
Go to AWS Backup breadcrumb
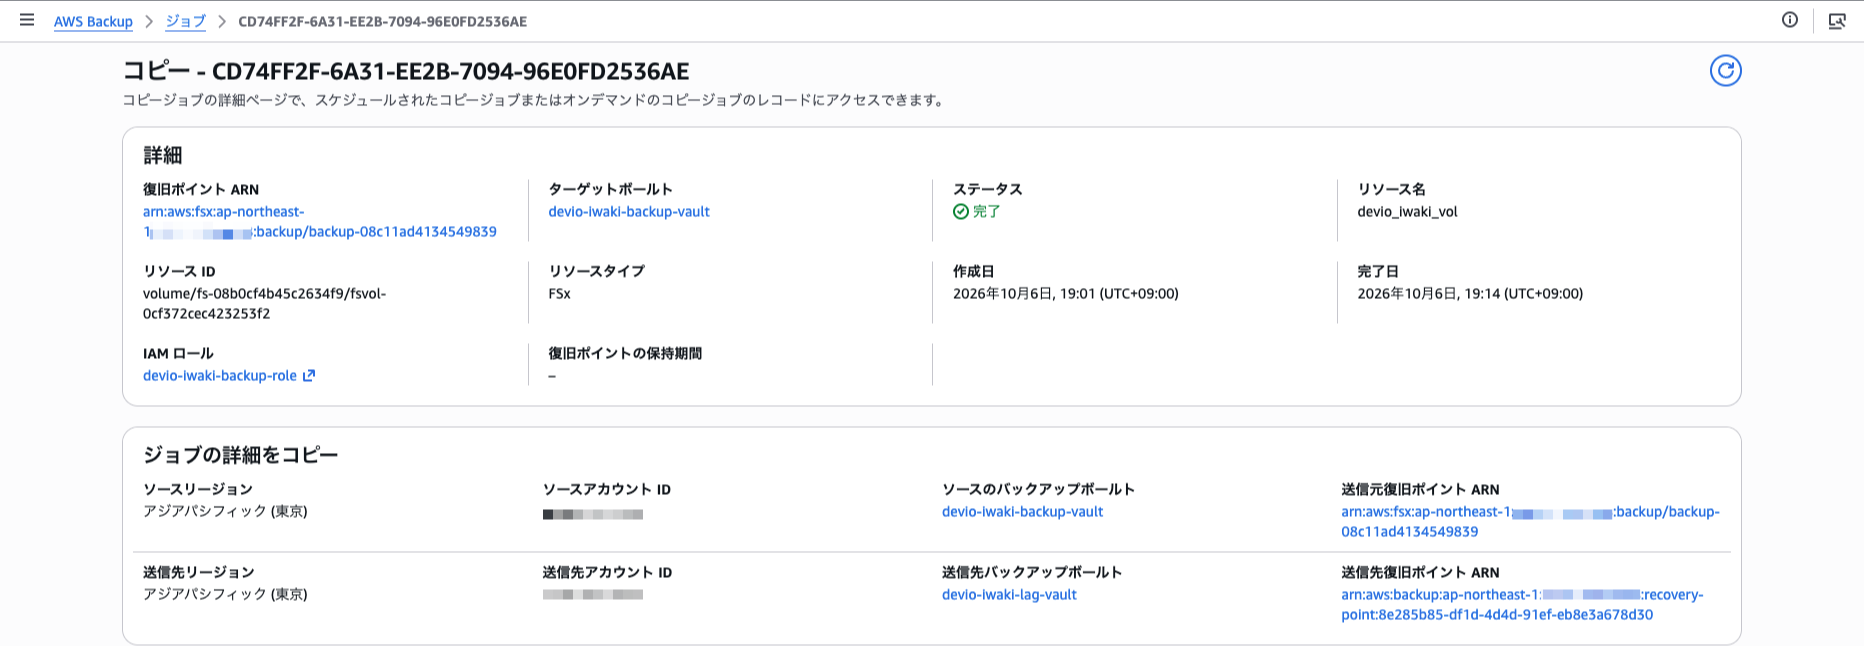(x=93, y=22)
